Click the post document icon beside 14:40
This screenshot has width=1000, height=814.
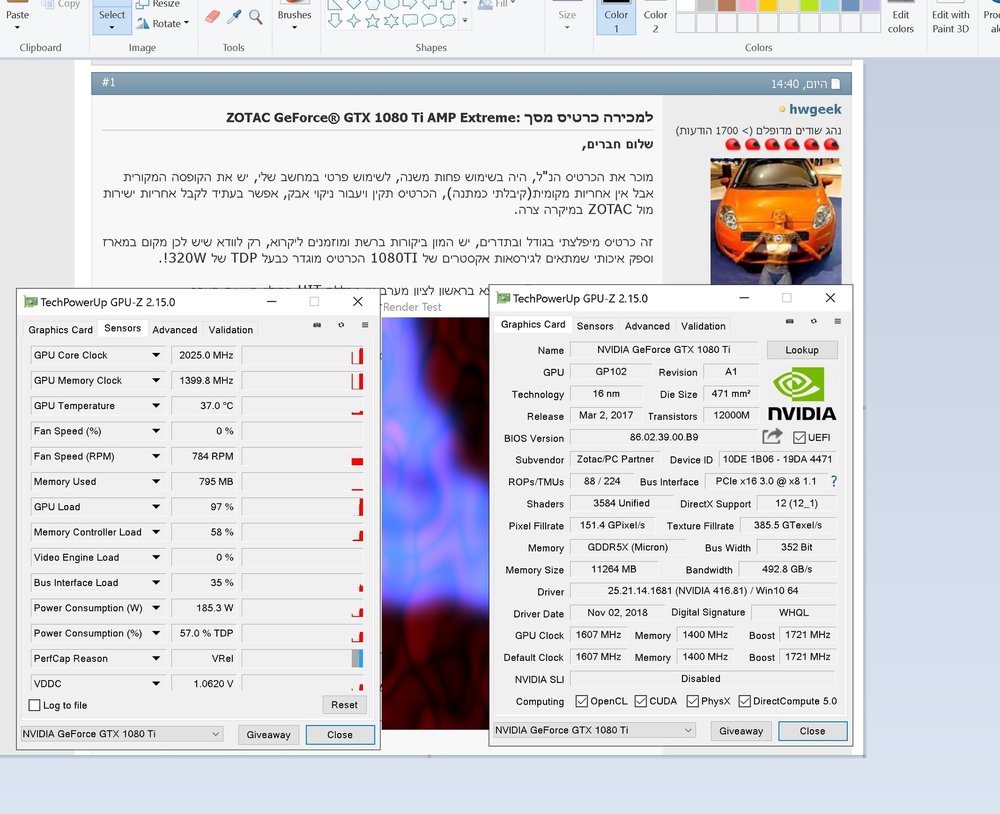(x=836, y=84)
